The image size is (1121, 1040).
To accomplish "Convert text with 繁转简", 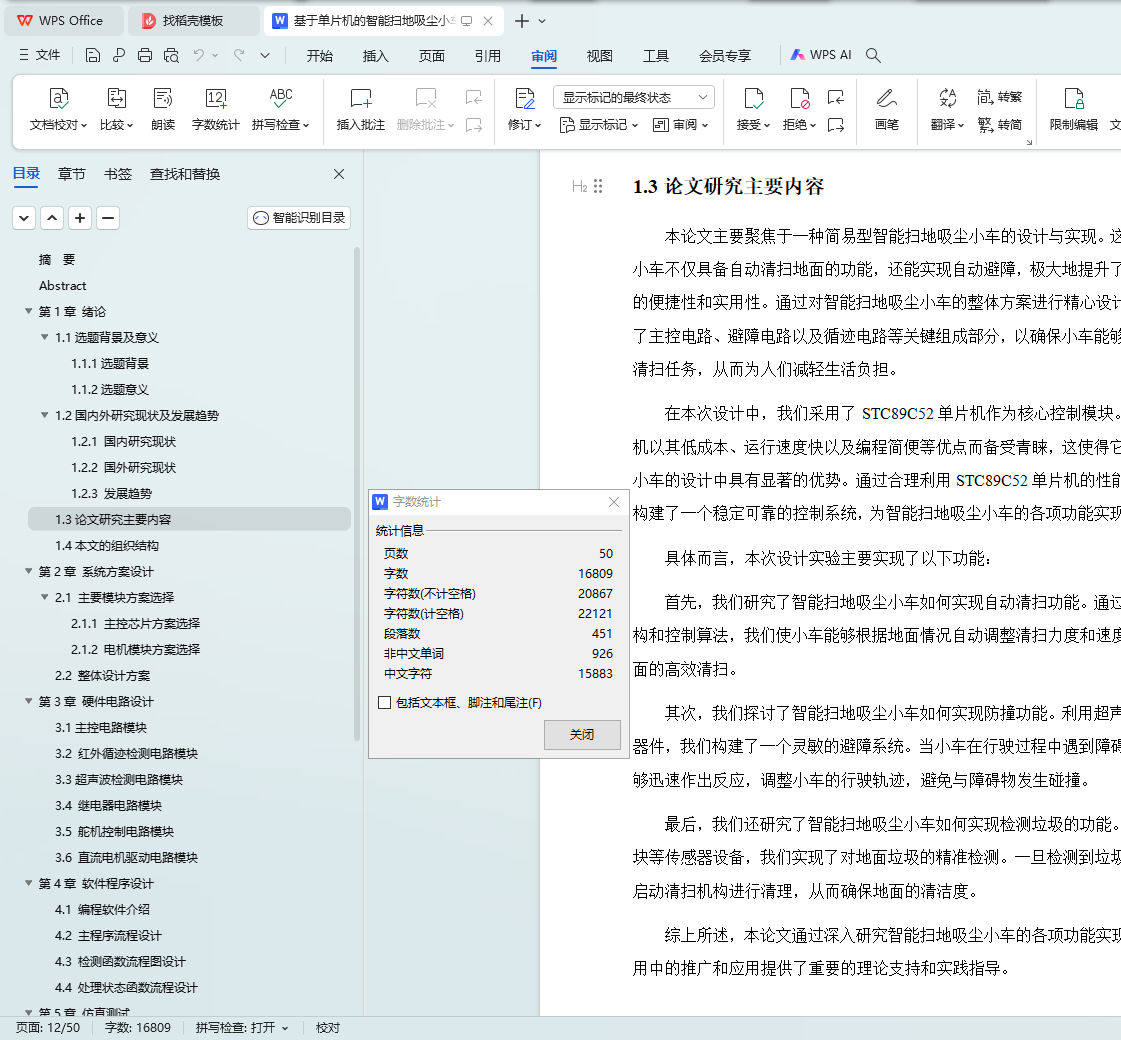I will pos(999,124).
